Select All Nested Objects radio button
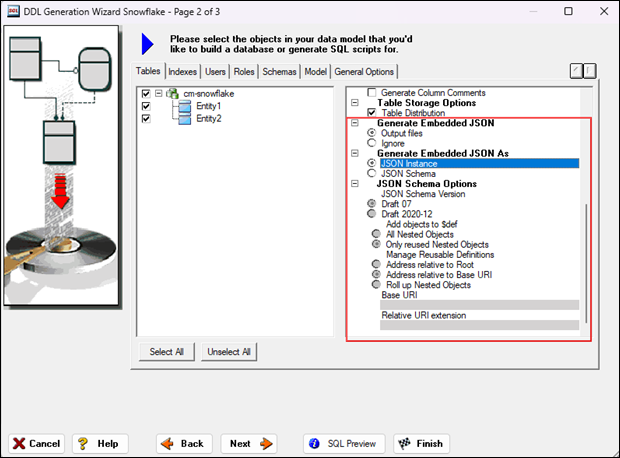Viewport: 620px width, 458px height. [x=376, y=234]
